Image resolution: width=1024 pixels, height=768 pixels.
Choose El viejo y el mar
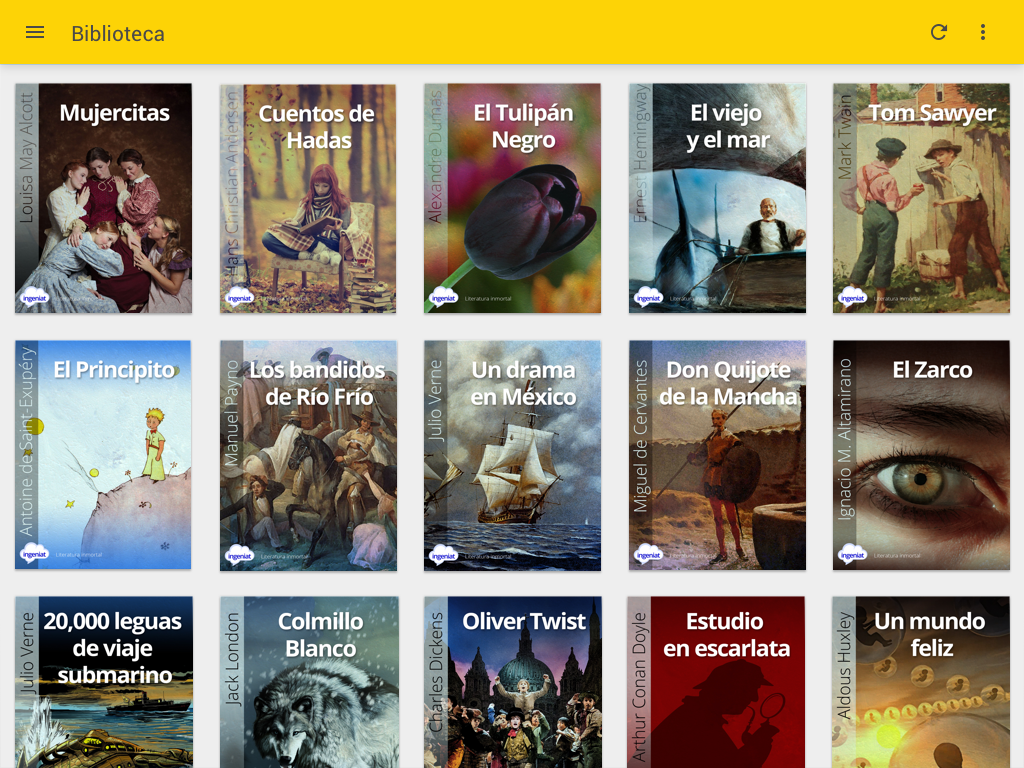tap(717, 198)
